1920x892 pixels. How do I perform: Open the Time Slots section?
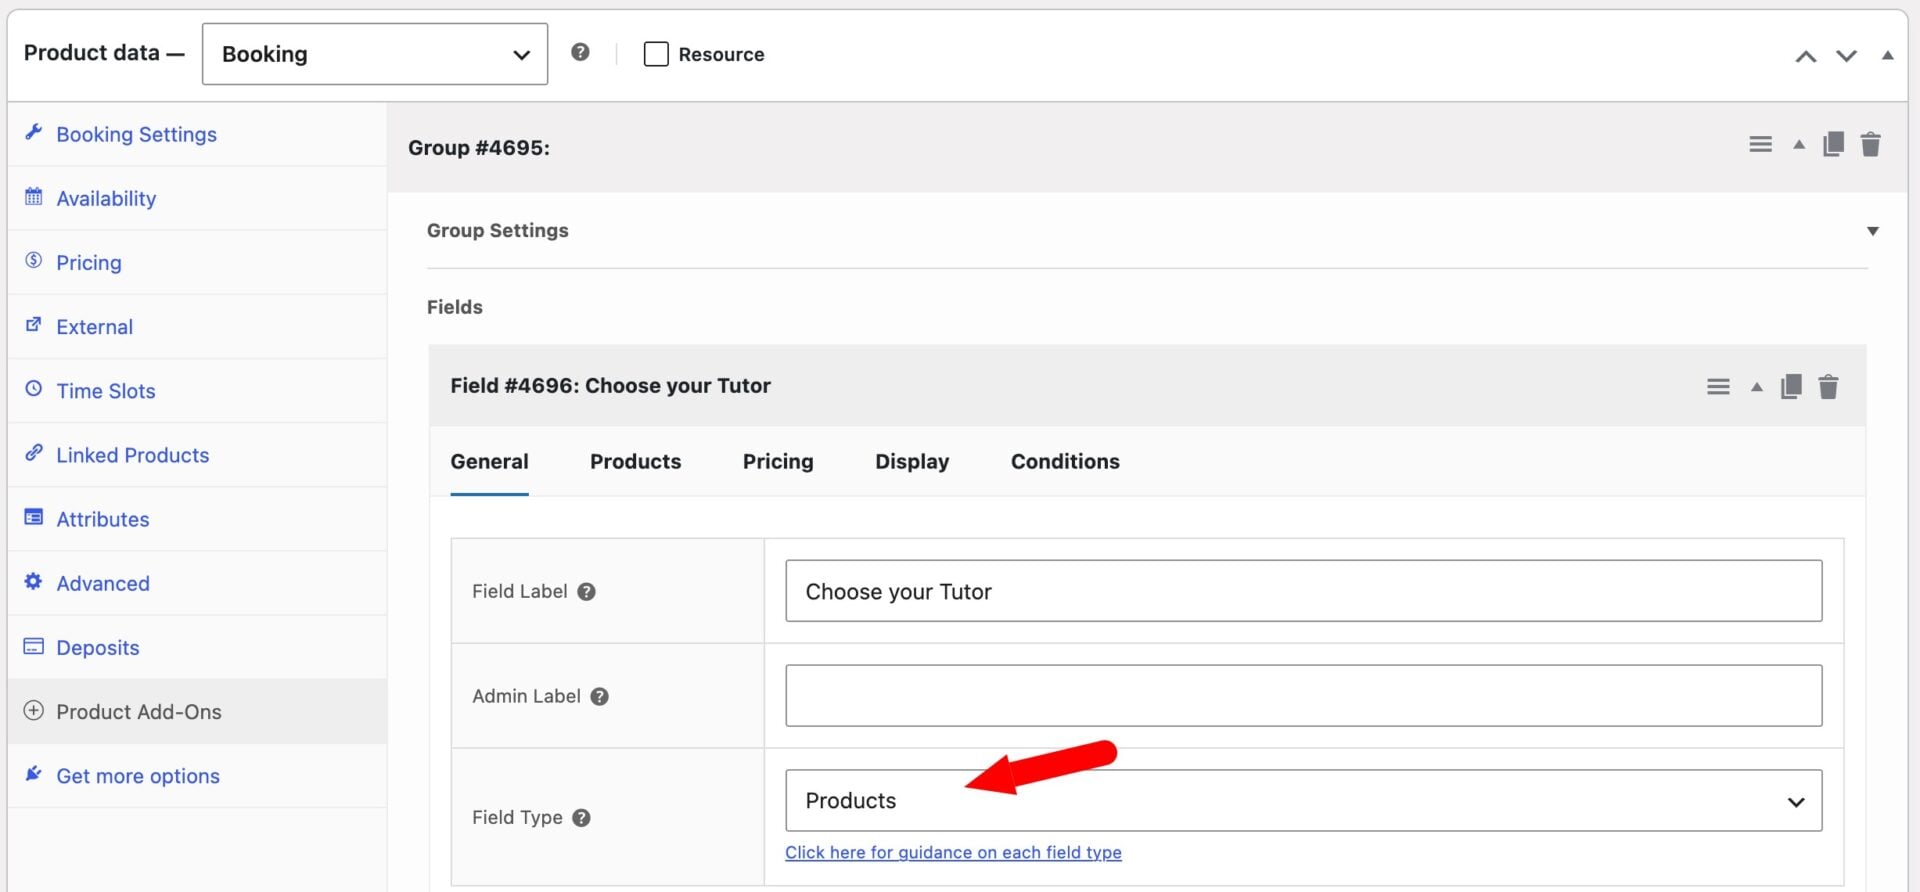(x=106, y=390)
